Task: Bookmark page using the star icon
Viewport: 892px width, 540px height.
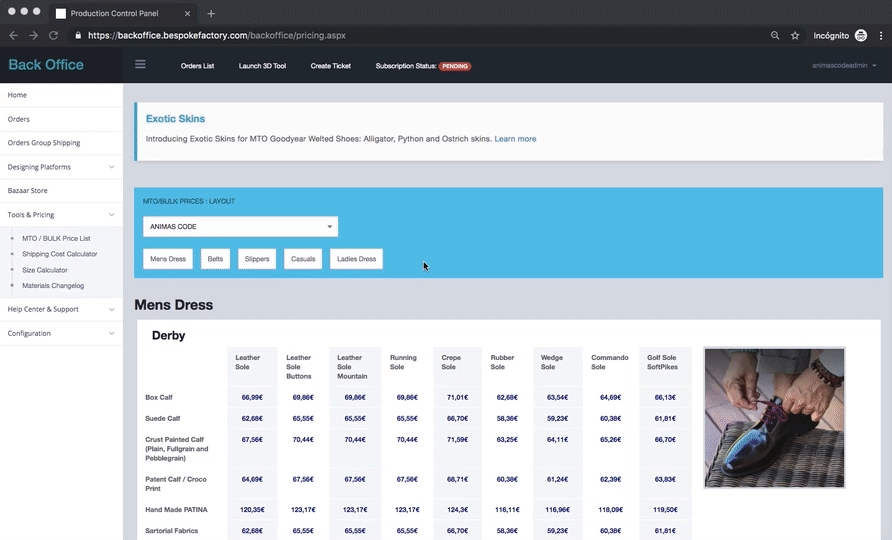Action: (795, 35)
